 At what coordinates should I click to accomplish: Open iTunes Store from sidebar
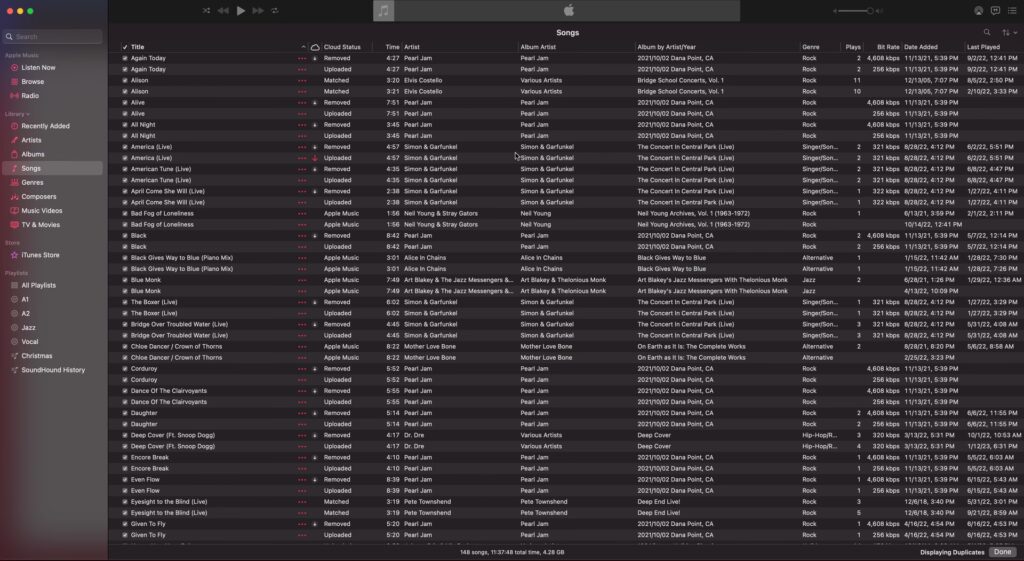click(x=40, y=255)
